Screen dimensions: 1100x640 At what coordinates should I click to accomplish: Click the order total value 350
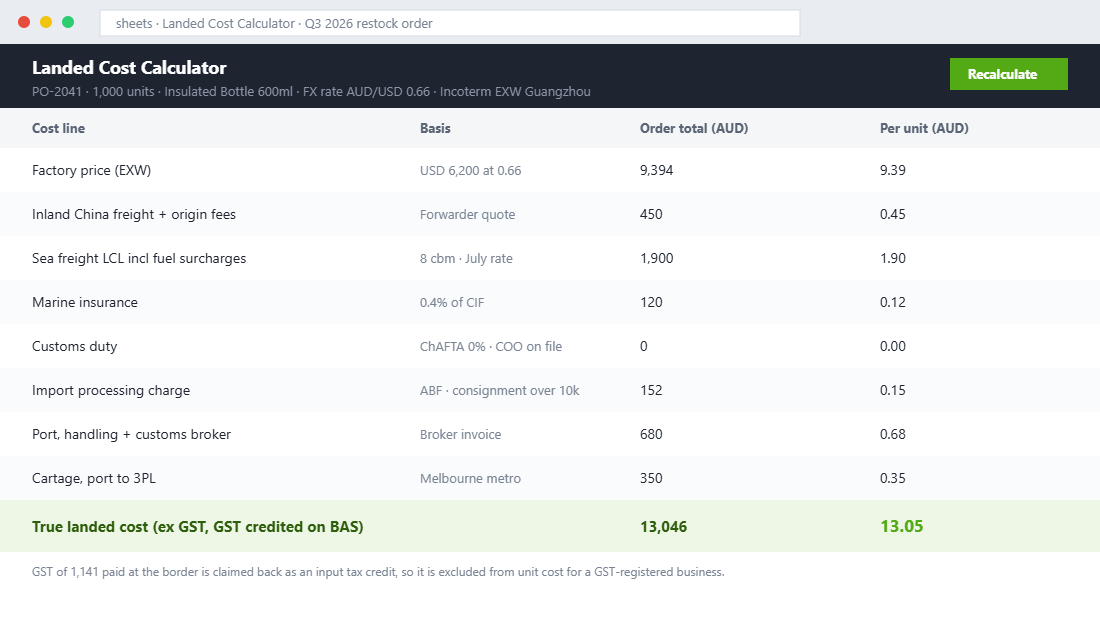point(650,479)
